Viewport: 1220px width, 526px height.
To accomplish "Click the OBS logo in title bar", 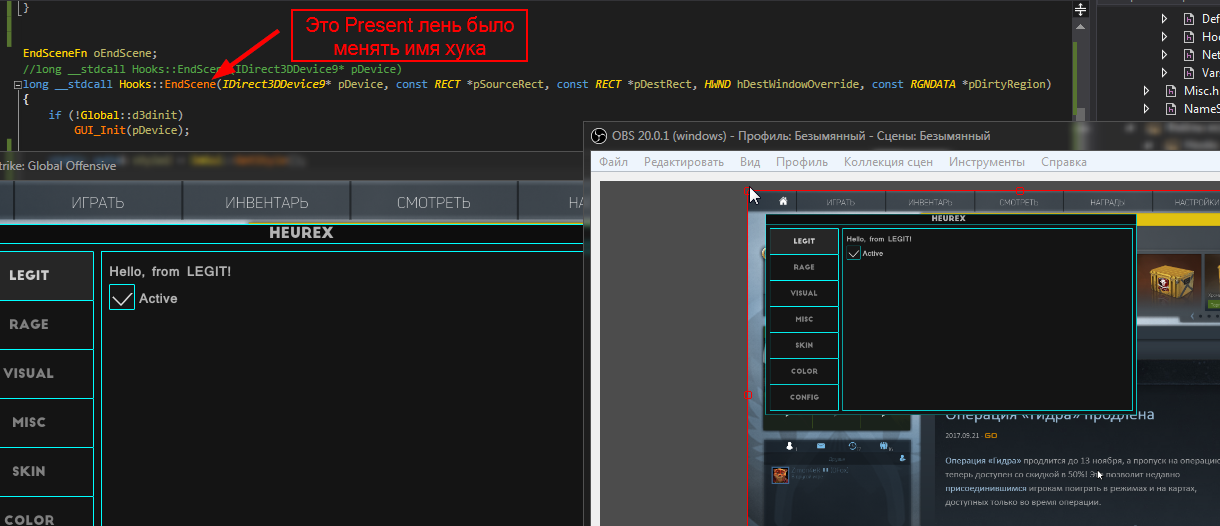I will (x=598, y=136).
